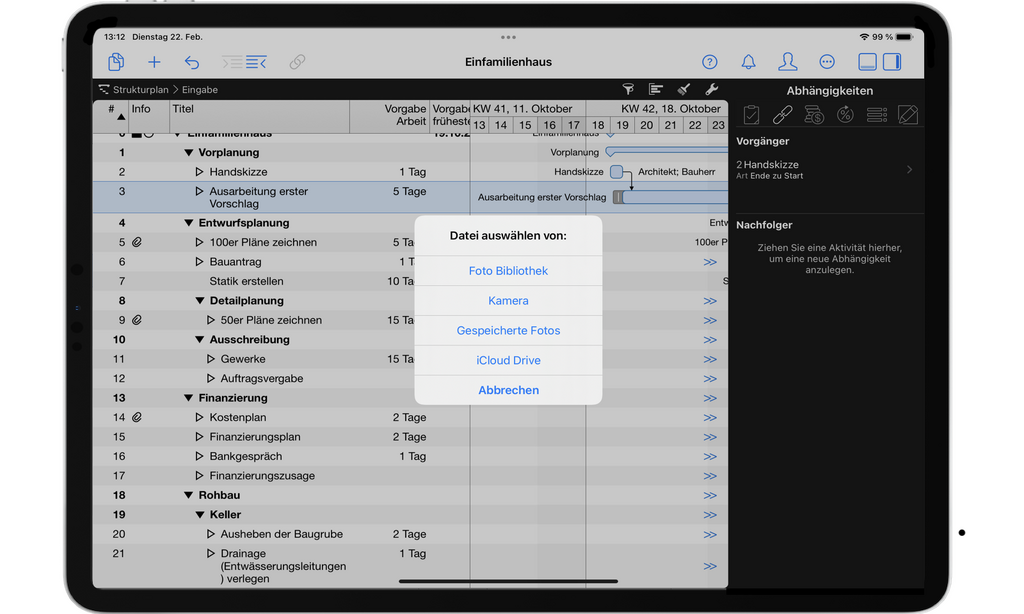This screenshot has width=1024, height=614.
Task: Collapse the Vorplanung group
Action: pos(189,153)
